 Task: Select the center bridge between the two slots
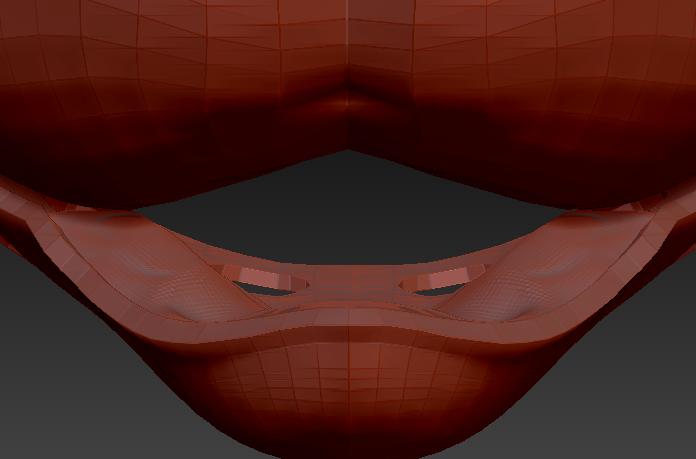(354, 284)
